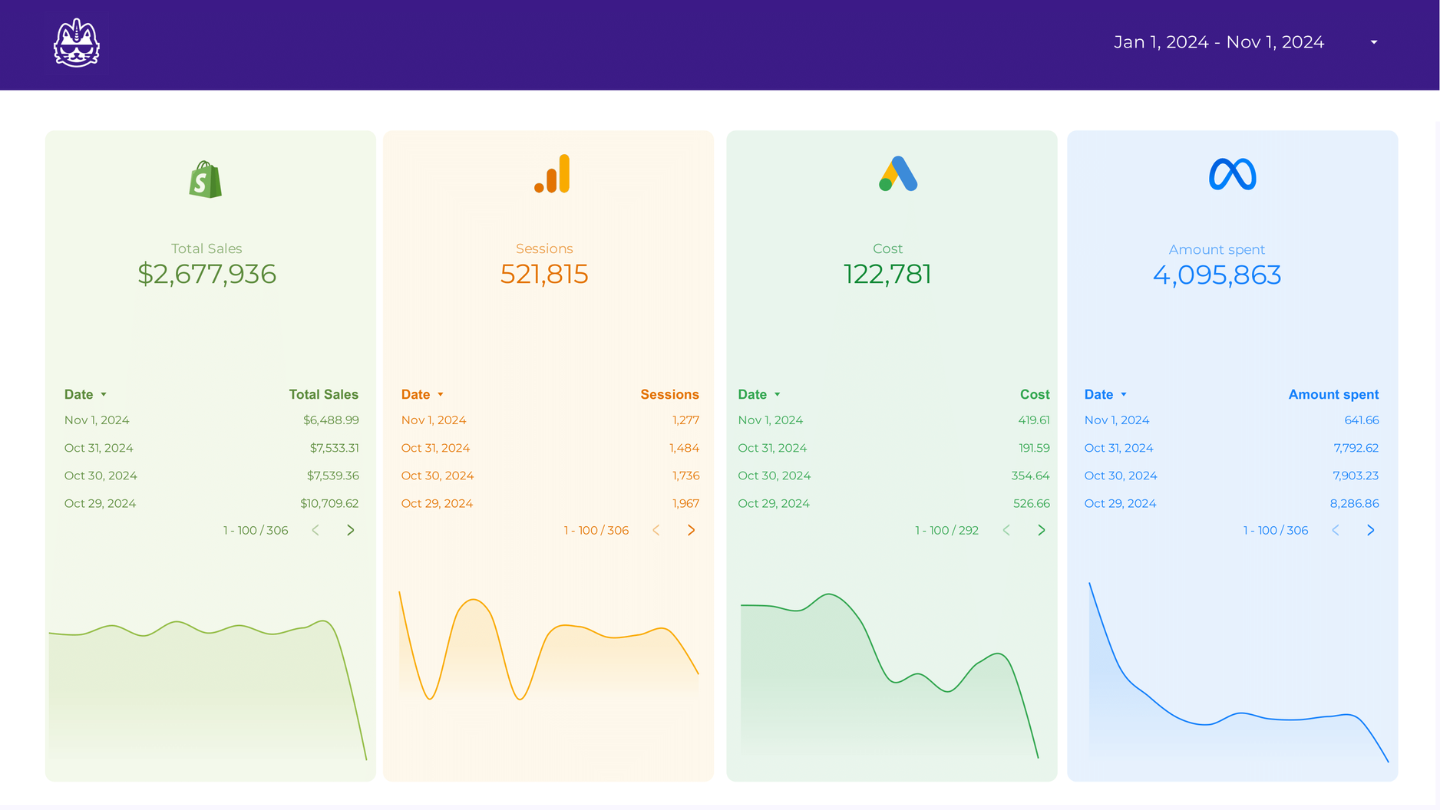This screenshot has width=1440, height=810.
Task: Click the Amount spent column header
Action: pos(1333,395)
